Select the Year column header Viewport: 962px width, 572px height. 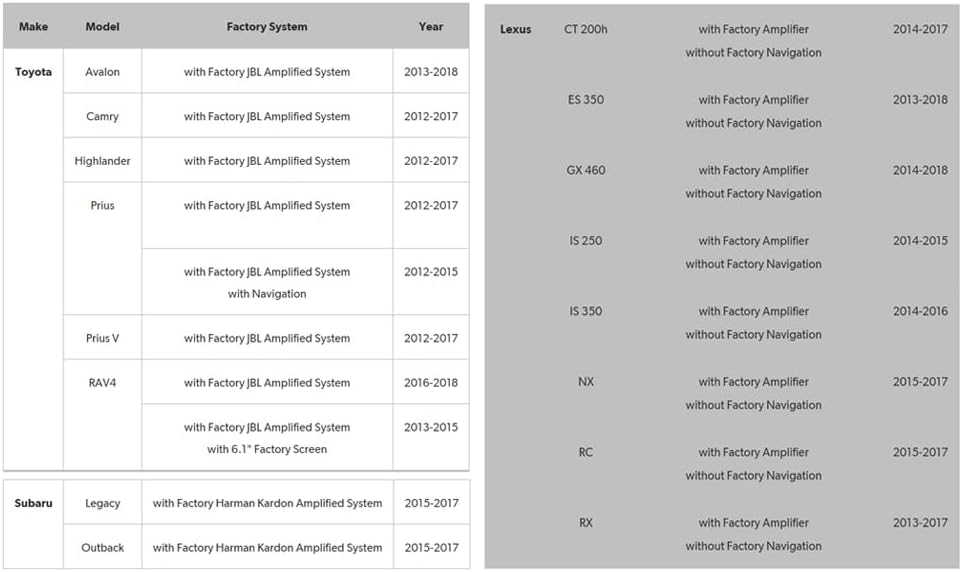point(431,26)
